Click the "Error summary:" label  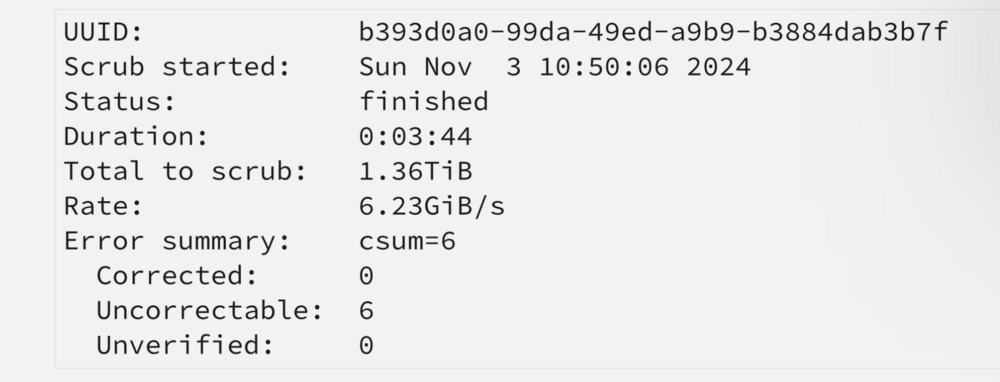tap(177, 240)
